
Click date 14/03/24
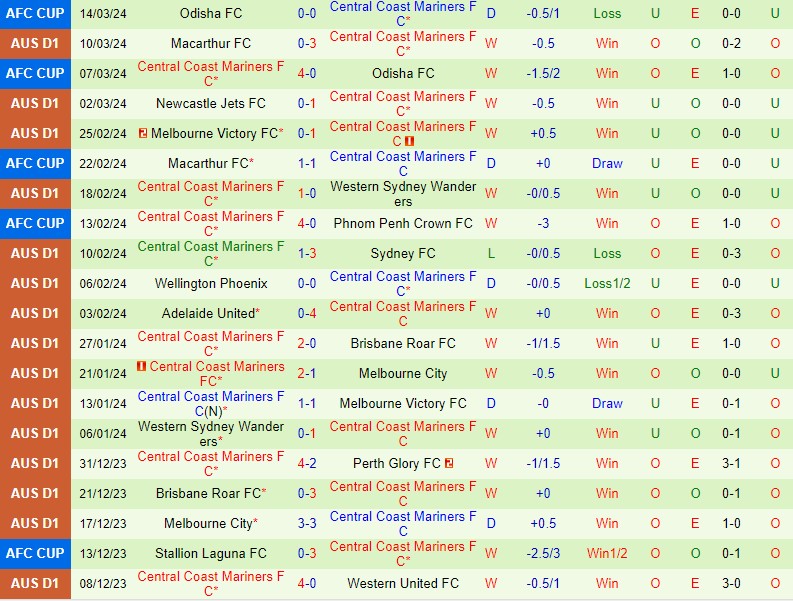point(103,14)
